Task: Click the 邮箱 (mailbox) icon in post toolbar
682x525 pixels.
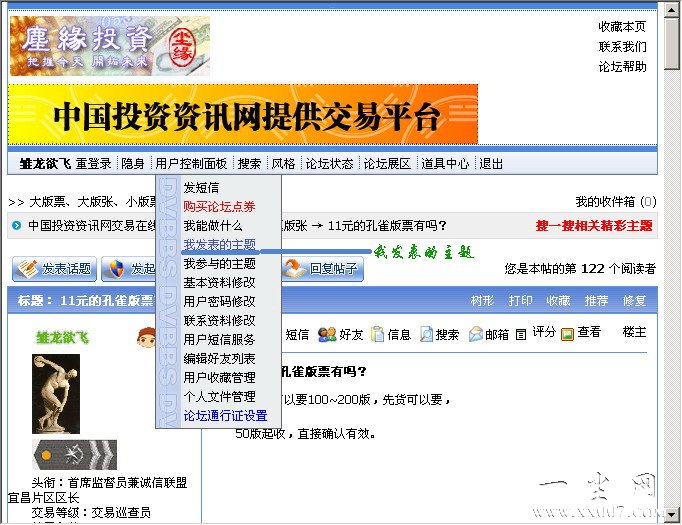Action: pyautogui.click(x=475, y=334)
